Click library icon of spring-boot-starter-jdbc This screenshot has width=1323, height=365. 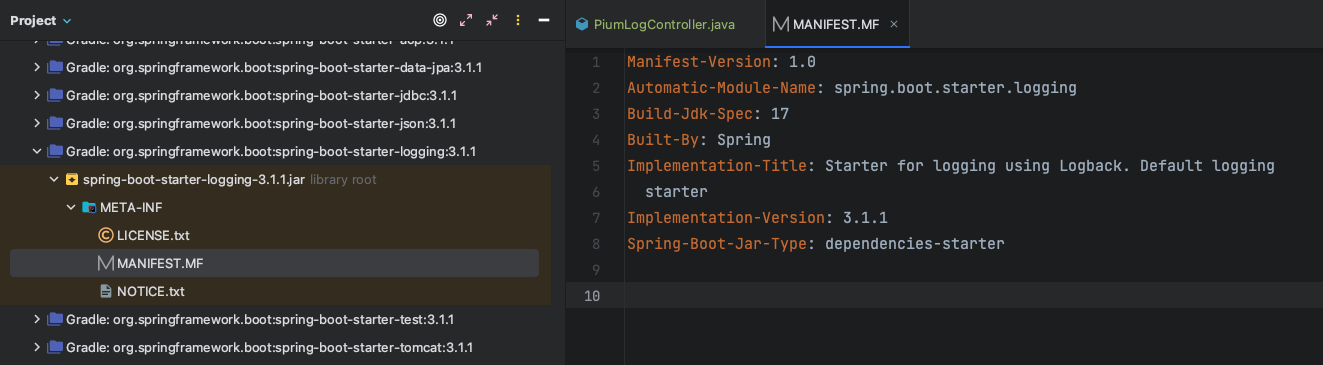click(55, 96)
